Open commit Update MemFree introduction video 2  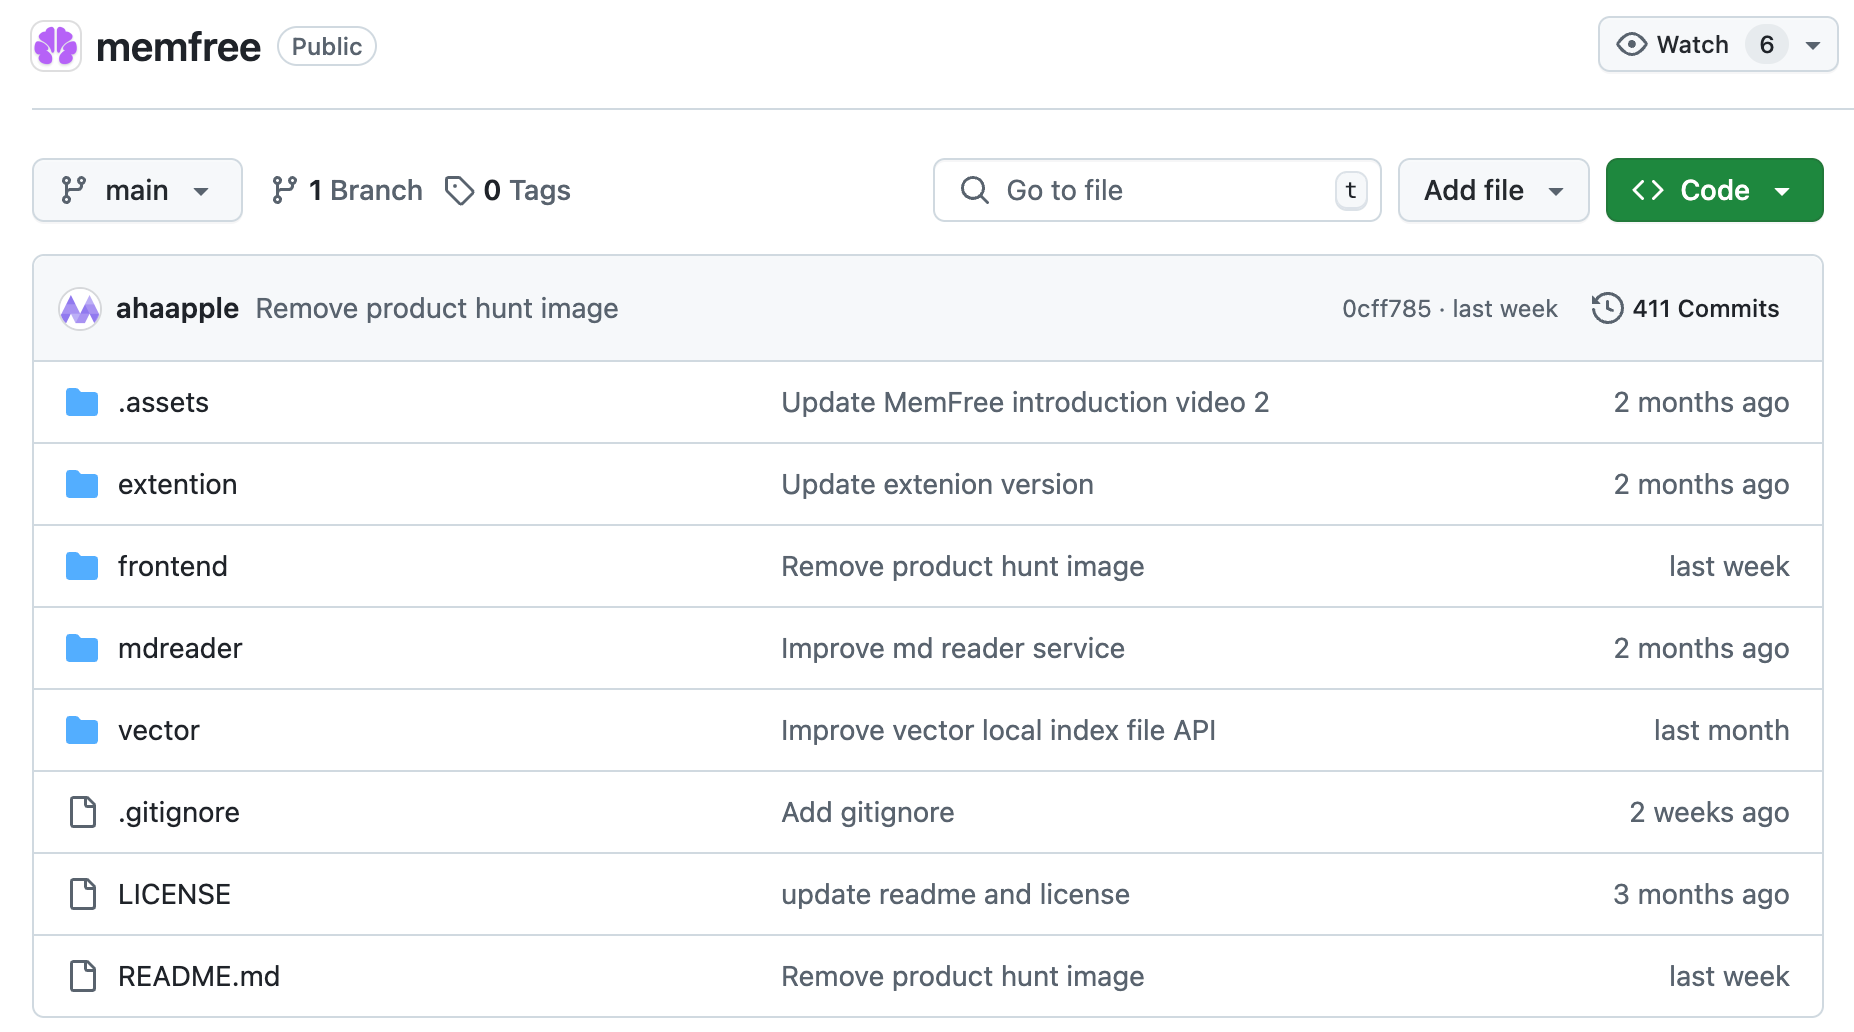pyautogui.click(x=1025, y=402)
